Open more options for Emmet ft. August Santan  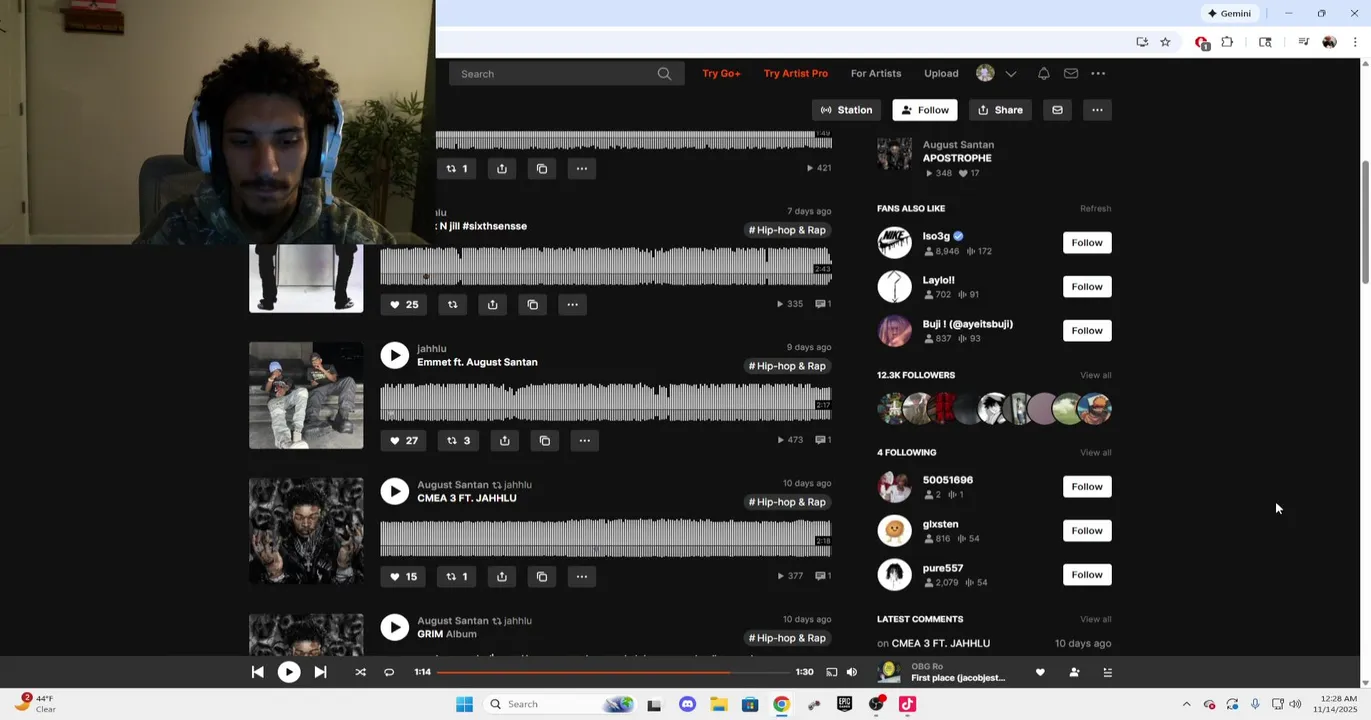[x=584, y=440]
